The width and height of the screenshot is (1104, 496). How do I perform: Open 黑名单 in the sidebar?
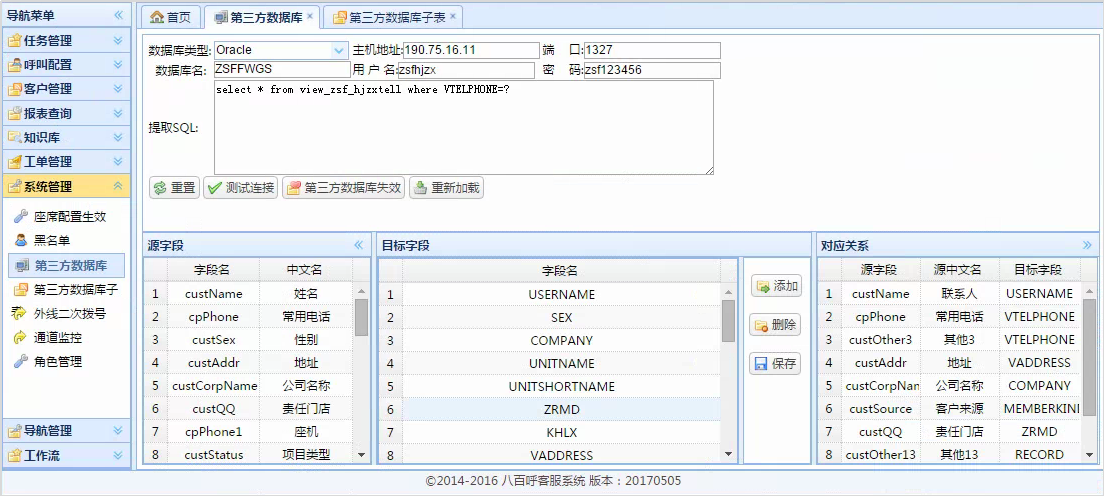[52, 240]
